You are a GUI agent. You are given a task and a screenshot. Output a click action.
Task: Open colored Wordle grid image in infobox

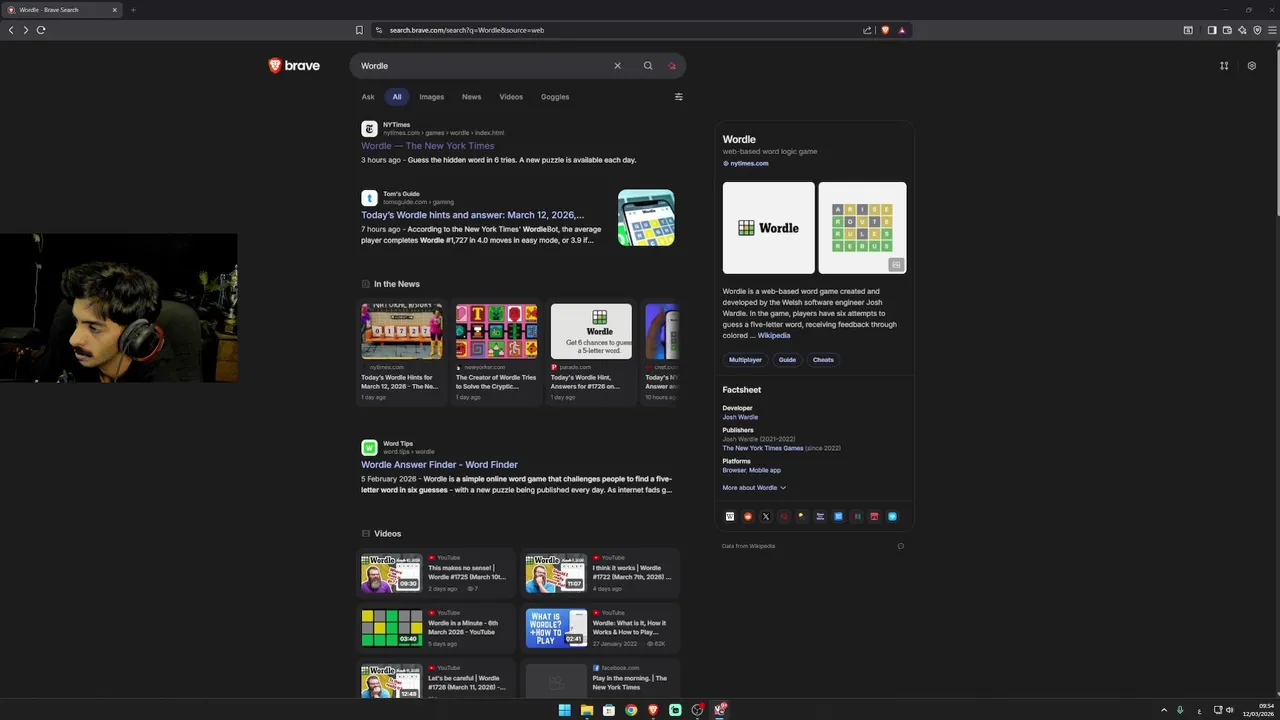click(863, 228)
